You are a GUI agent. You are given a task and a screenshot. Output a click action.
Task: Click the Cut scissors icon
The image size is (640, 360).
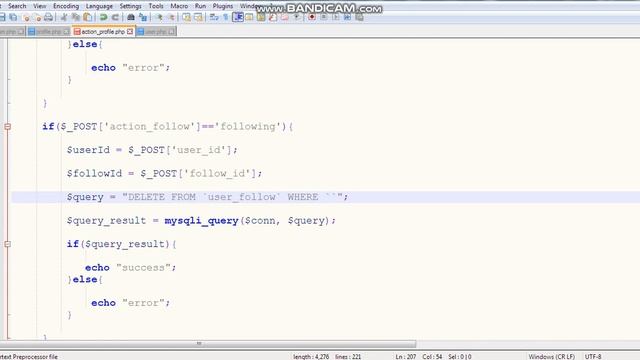click(63, 17)
